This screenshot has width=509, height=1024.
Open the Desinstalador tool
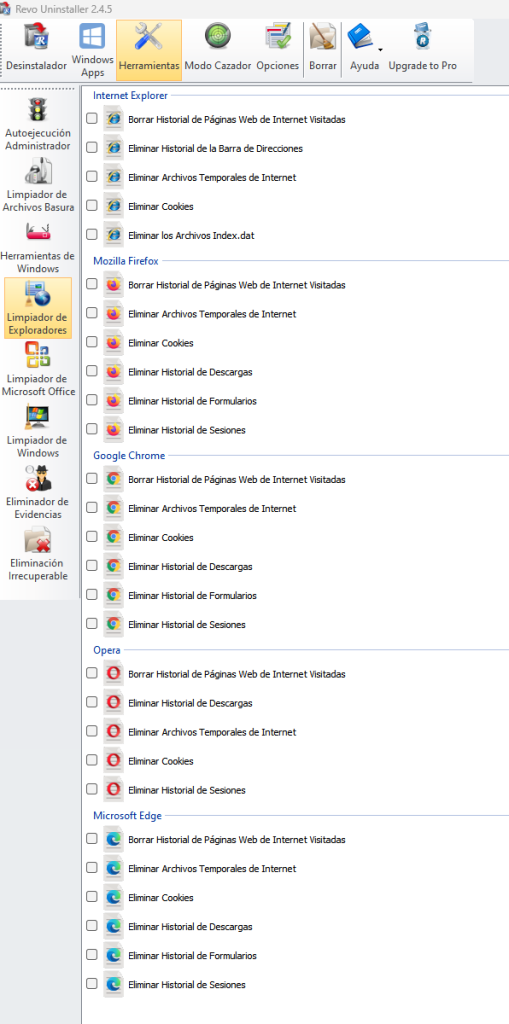tap(37, 50)
